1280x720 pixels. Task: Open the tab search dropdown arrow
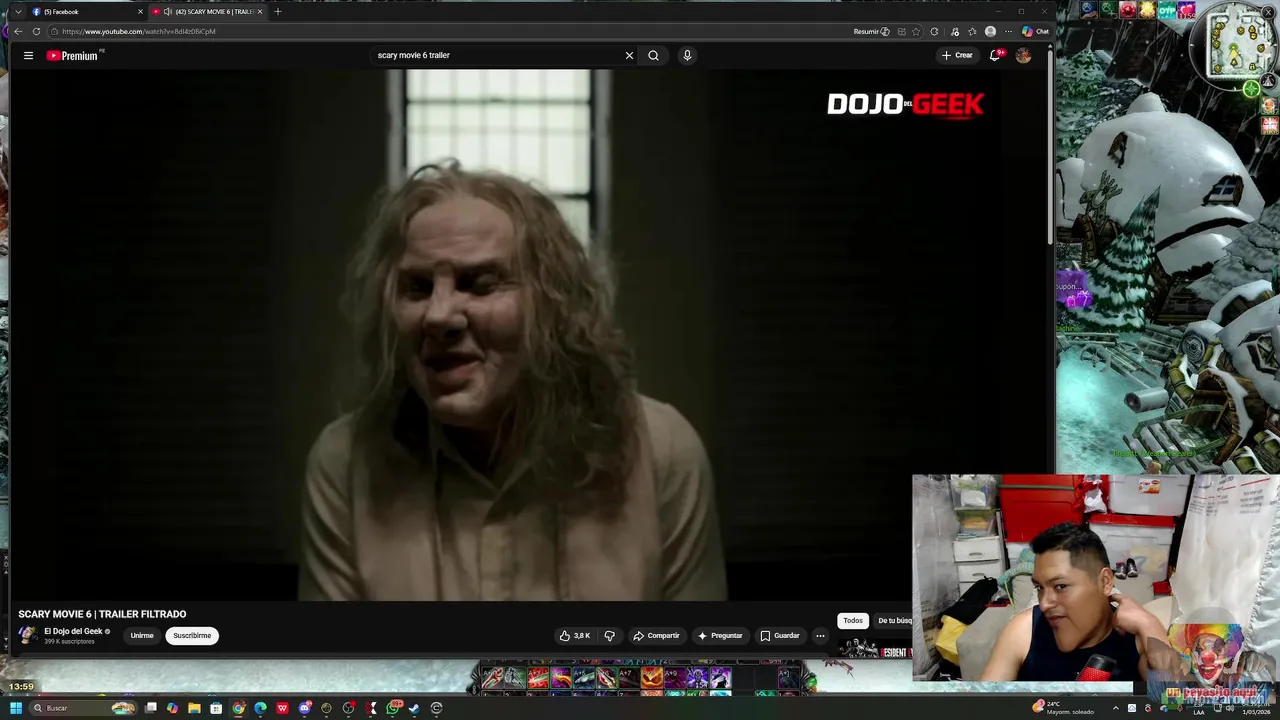[x=18, y=12]
